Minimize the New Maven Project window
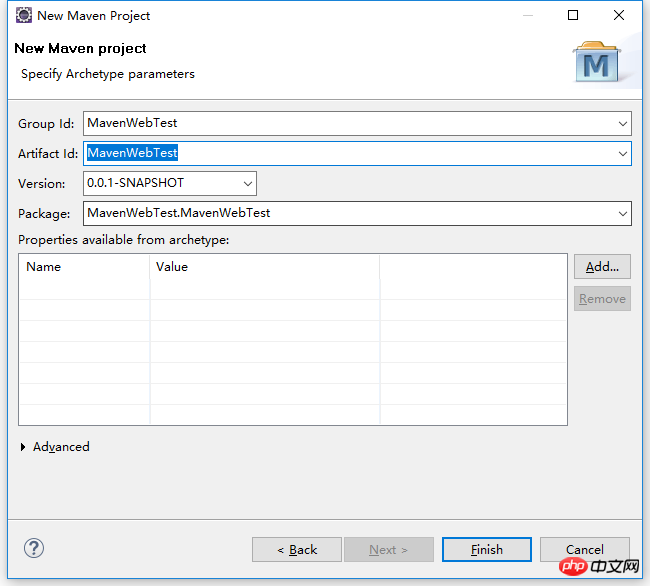The height and width of the screenshot is (586, 650). [528, 15]
